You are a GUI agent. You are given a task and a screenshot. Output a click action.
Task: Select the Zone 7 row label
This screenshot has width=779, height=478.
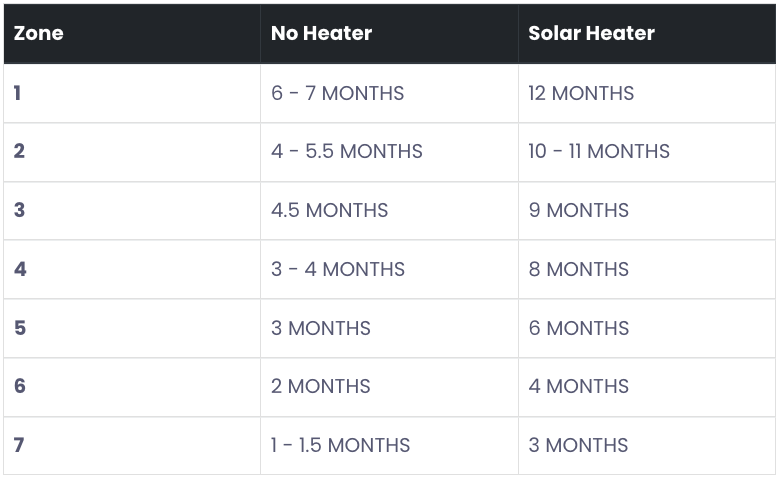coord(19,445)
